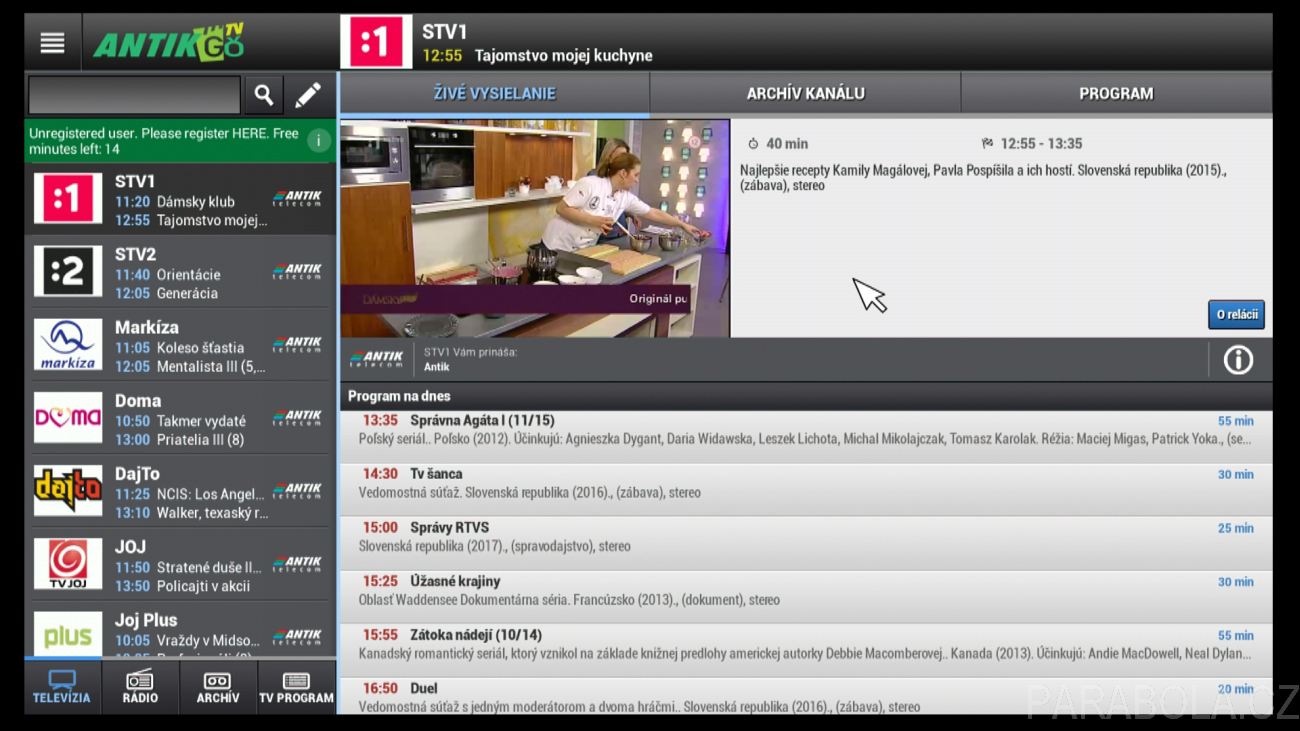Screen dimensions: 1300x731
Task: Click the DajTo channel logo
Action: pos(68,490)
